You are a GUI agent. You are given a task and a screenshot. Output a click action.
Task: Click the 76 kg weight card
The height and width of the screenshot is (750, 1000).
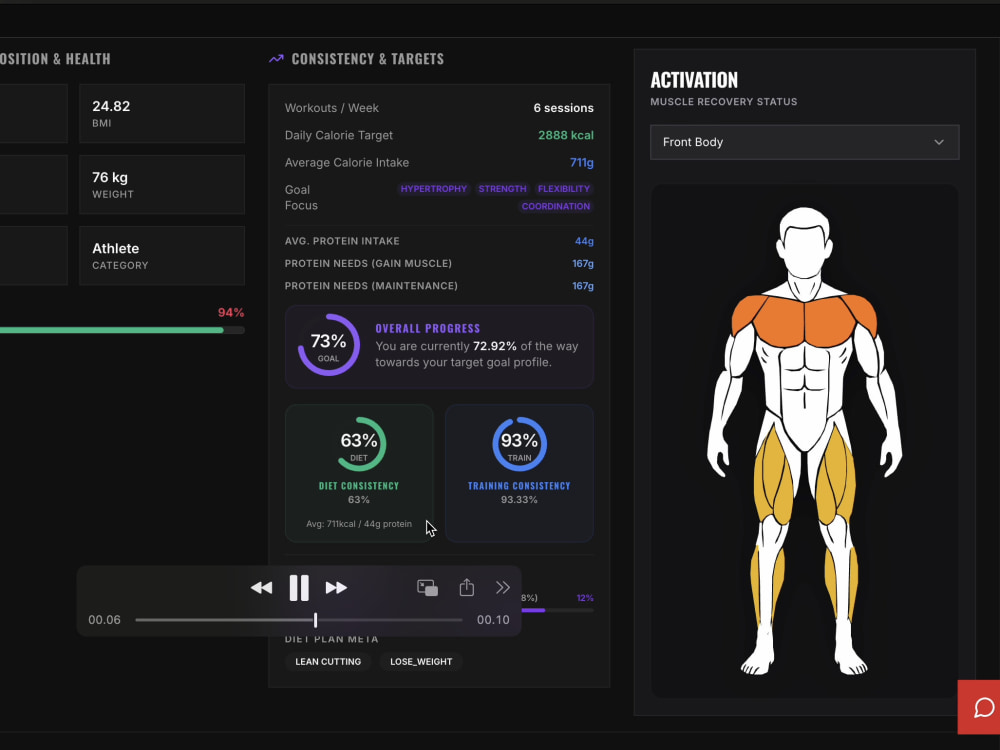point(162,184)
